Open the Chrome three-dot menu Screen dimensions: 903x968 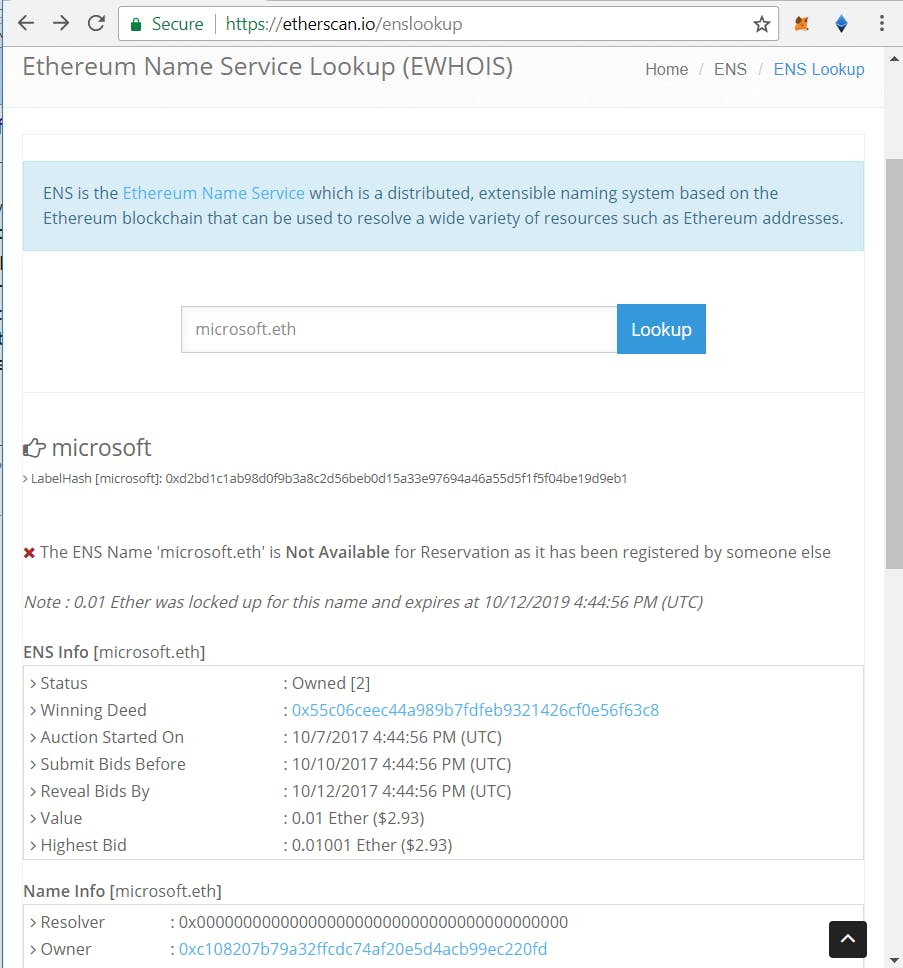(x=881, y=22)
